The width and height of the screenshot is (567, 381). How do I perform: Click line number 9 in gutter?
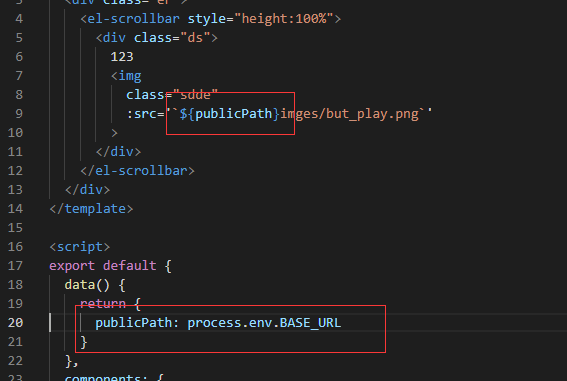(x=19, y=114)
